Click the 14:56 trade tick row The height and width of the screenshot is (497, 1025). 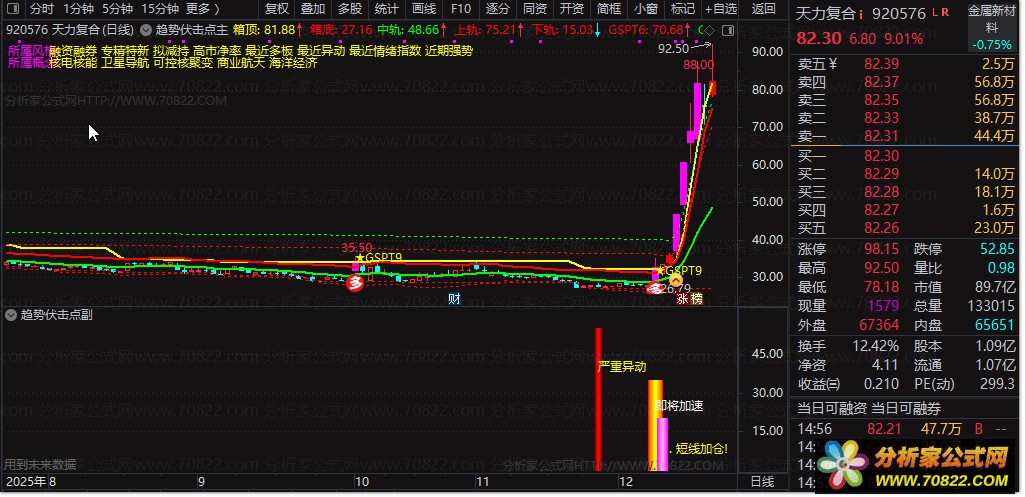(905, 429)
